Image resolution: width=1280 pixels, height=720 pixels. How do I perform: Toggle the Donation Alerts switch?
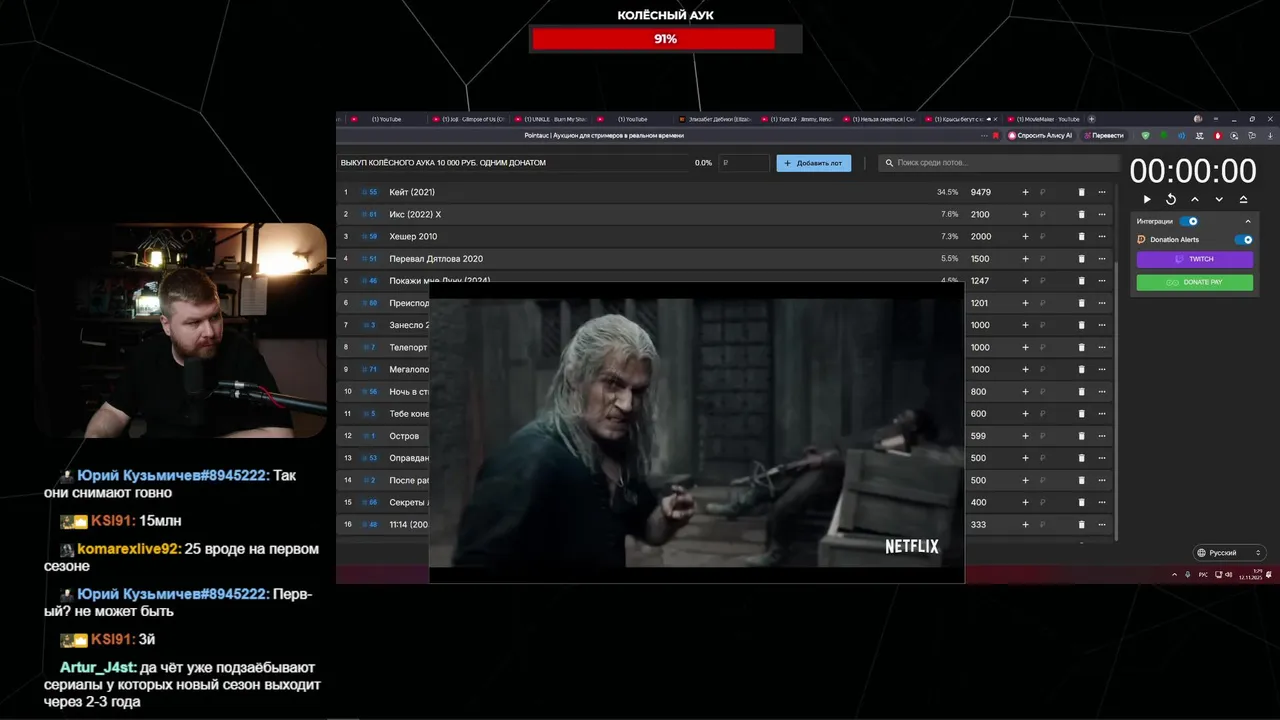coord(1244,240)
